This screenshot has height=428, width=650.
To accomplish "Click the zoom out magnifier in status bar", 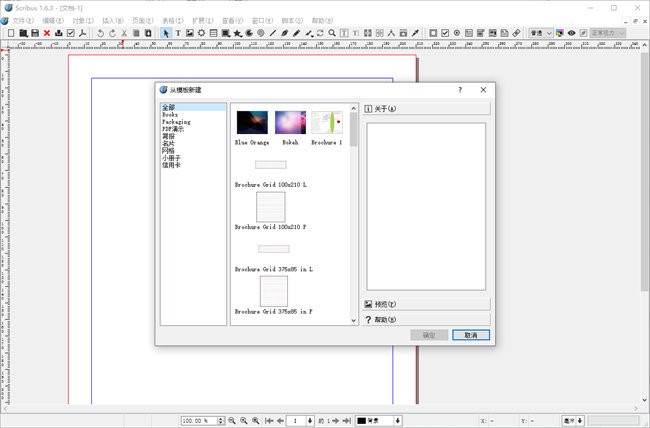I will [232, 421].
